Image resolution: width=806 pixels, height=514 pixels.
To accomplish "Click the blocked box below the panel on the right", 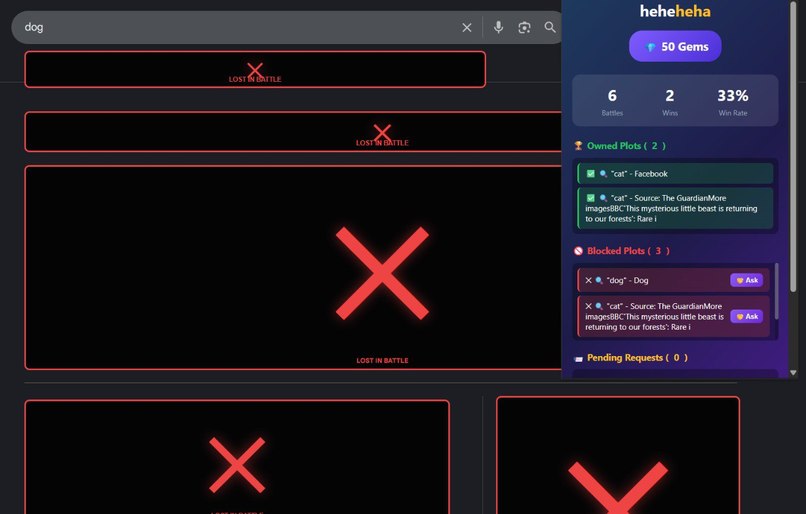I will [618, 455].
